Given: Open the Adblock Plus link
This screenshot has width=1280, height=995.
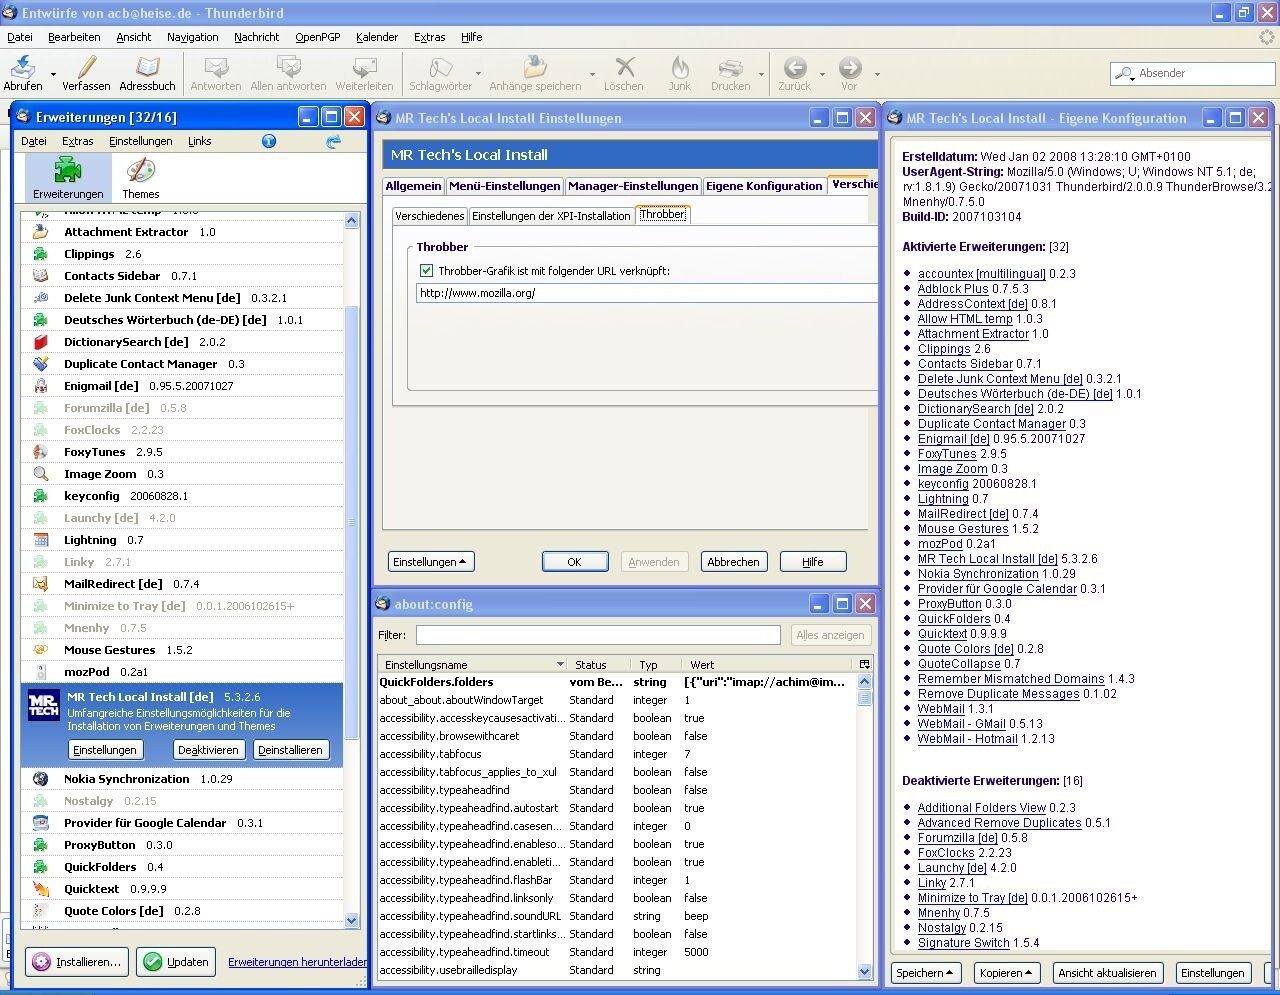Looking at the screenshot, I should click(953, 289).
